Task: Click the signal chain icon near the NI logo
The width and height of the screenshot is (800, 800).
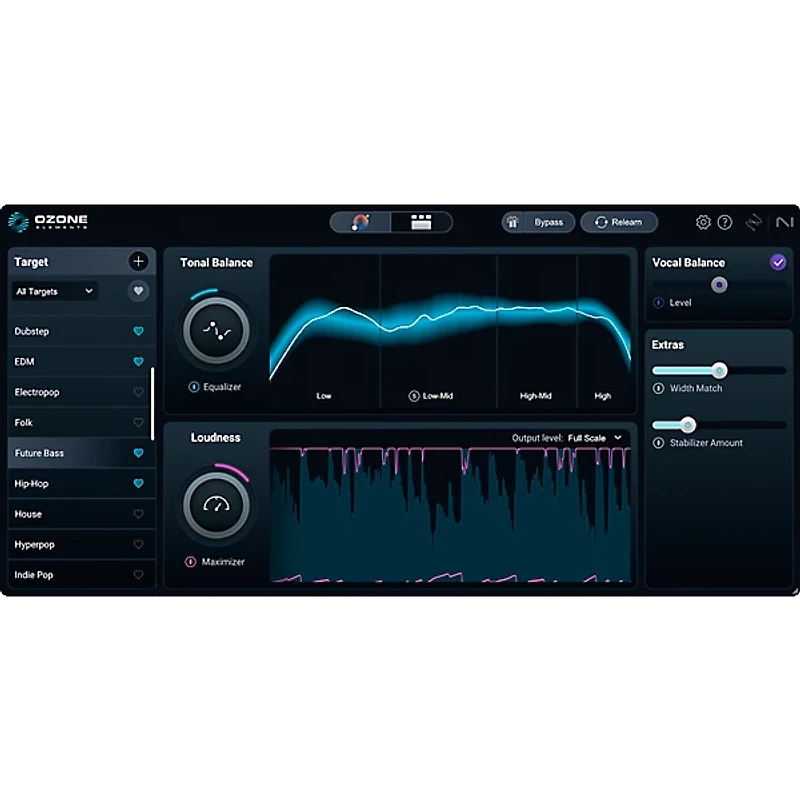Action: point(753,222)
